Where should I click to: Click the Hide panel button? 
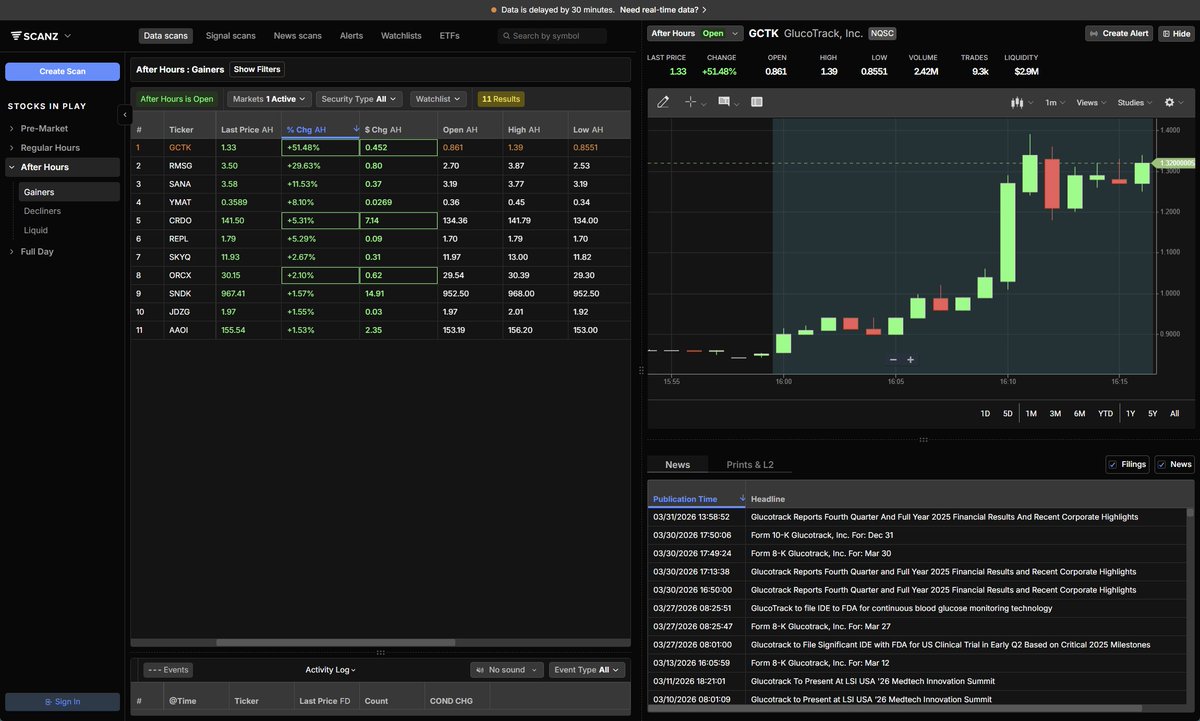[1176, 33]
